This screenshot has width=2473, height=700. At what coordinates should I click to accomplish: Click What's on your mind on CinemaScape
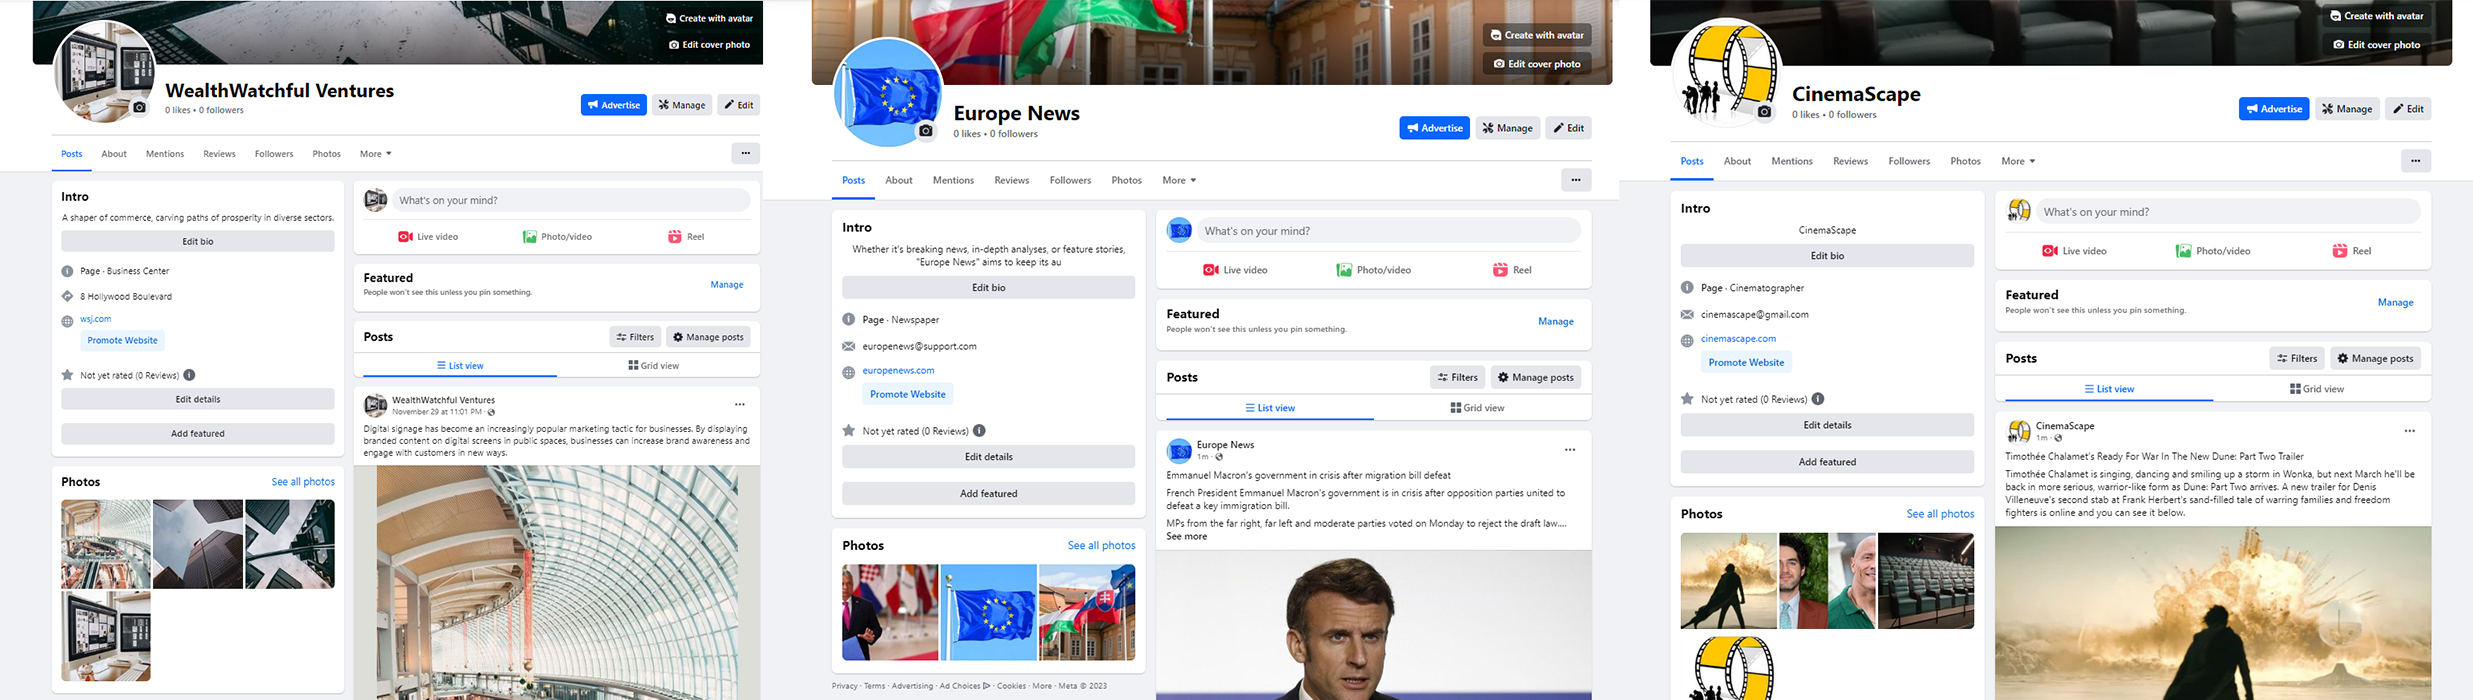click(x=2228, y=212)
